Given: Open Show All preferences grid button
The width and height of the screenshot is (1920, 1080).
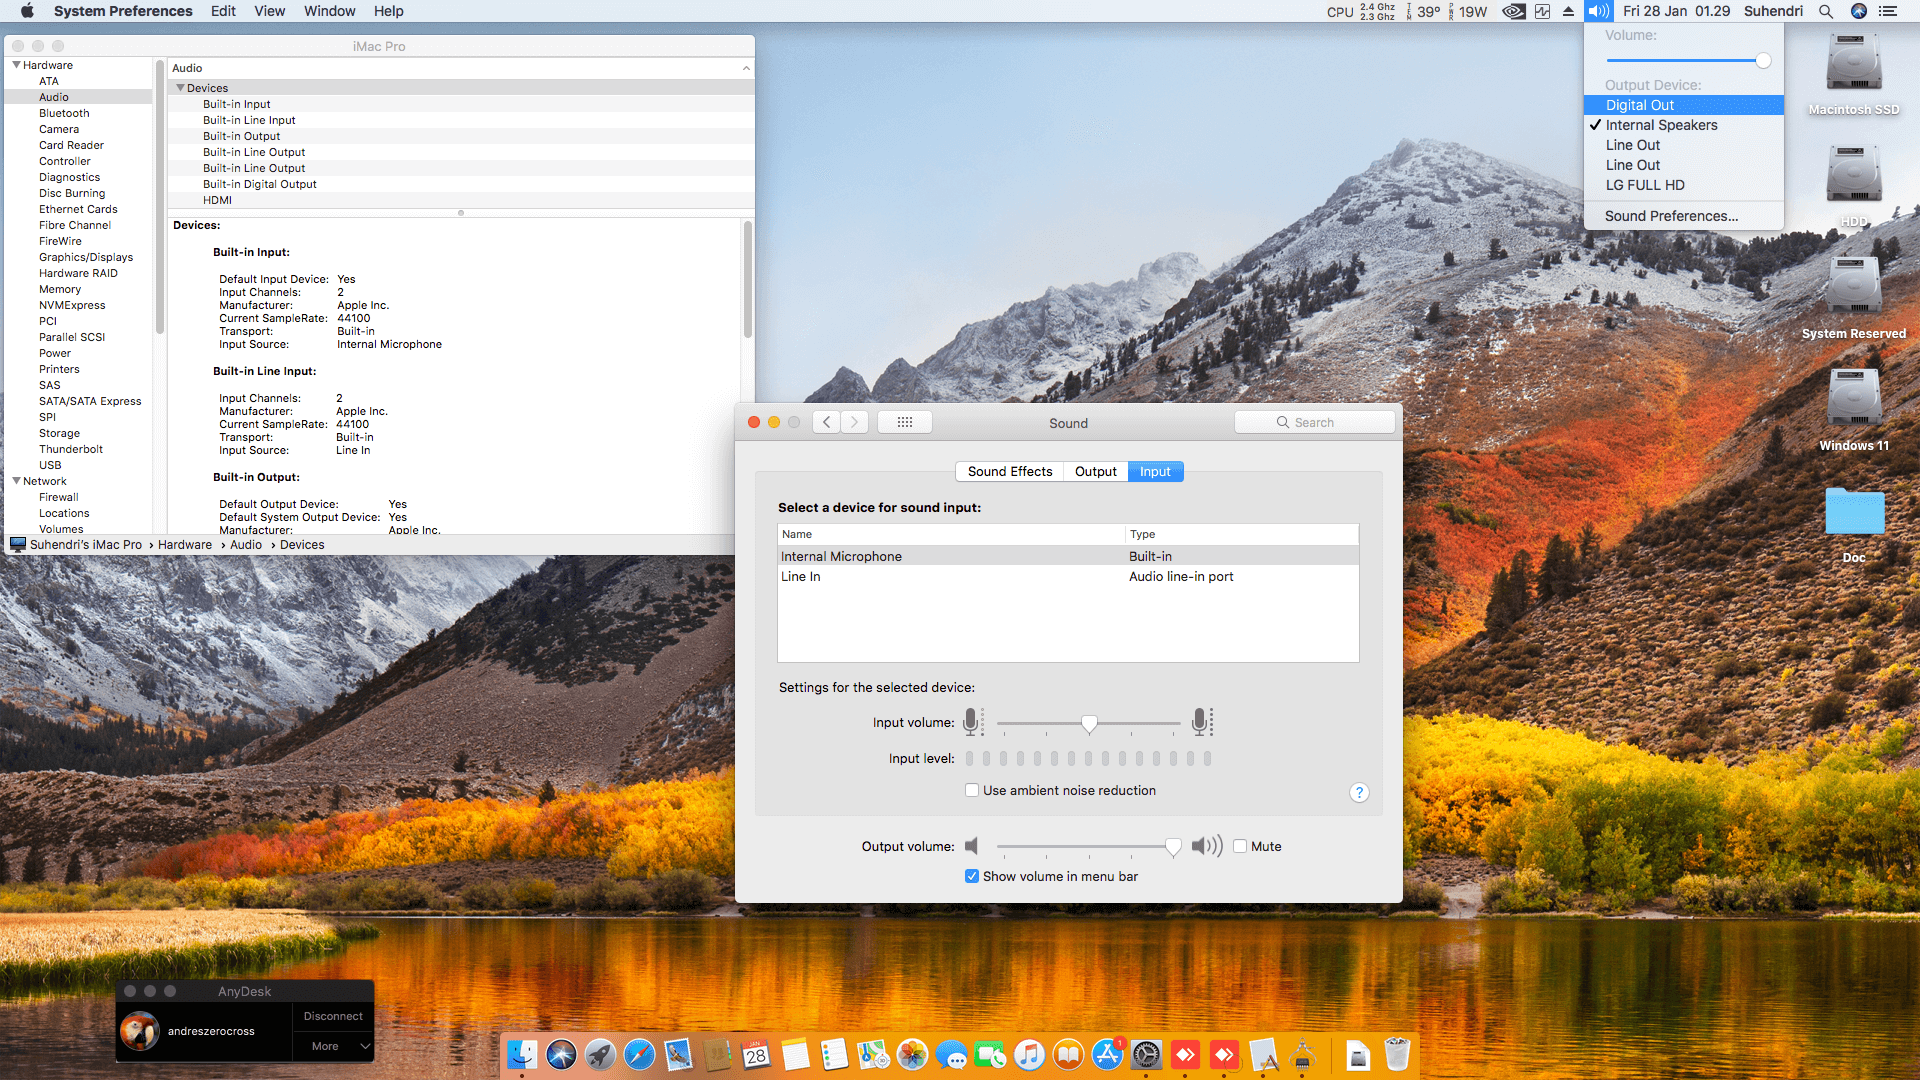Looking at the screenshot, I should [x=904, y=422].
